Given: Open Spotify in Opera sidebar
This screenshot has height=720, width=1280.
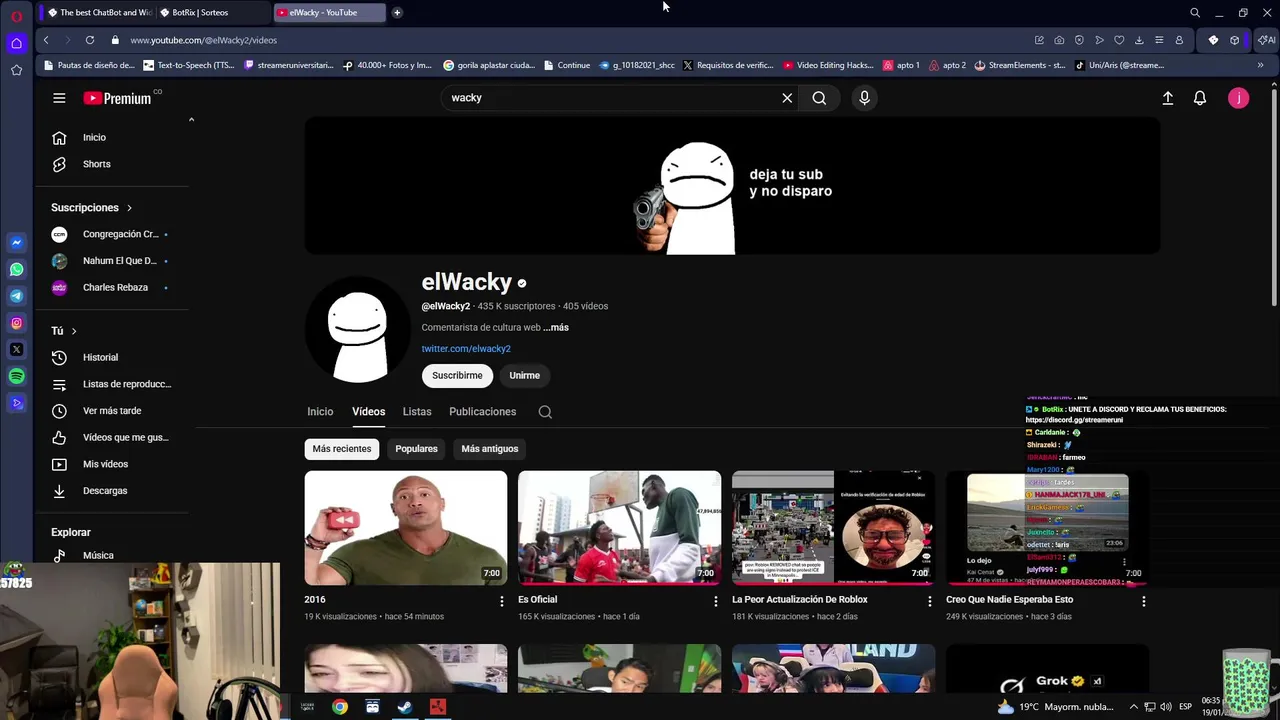Looking at the screenshot, I should point(16,376).
